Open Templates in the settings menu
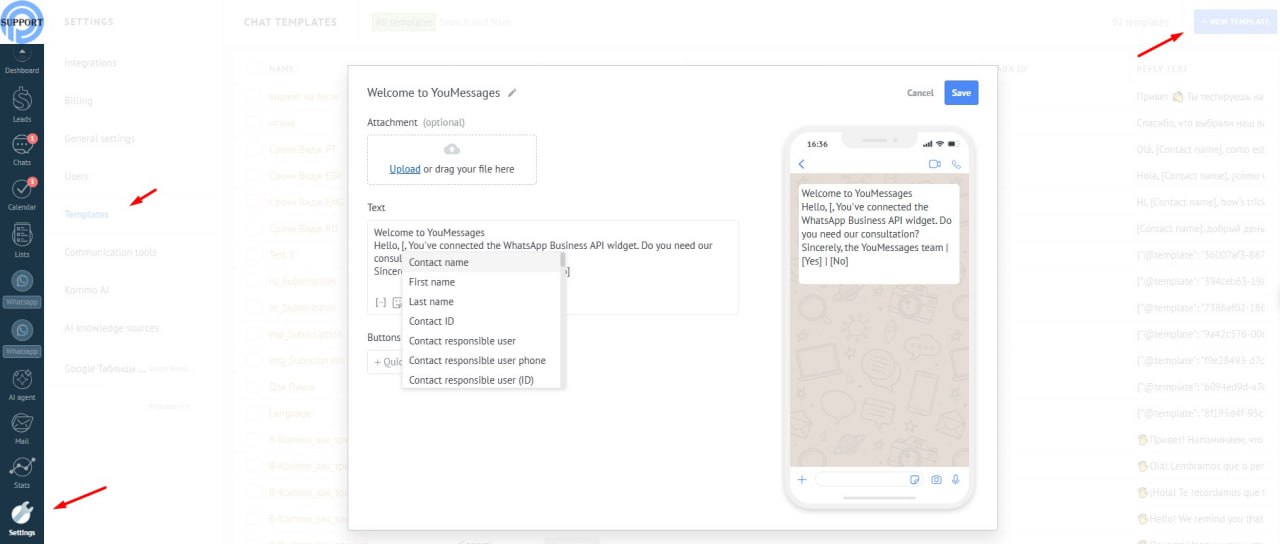The width and height of the screenshot is (1280, 544). click(x=86, y=214)
